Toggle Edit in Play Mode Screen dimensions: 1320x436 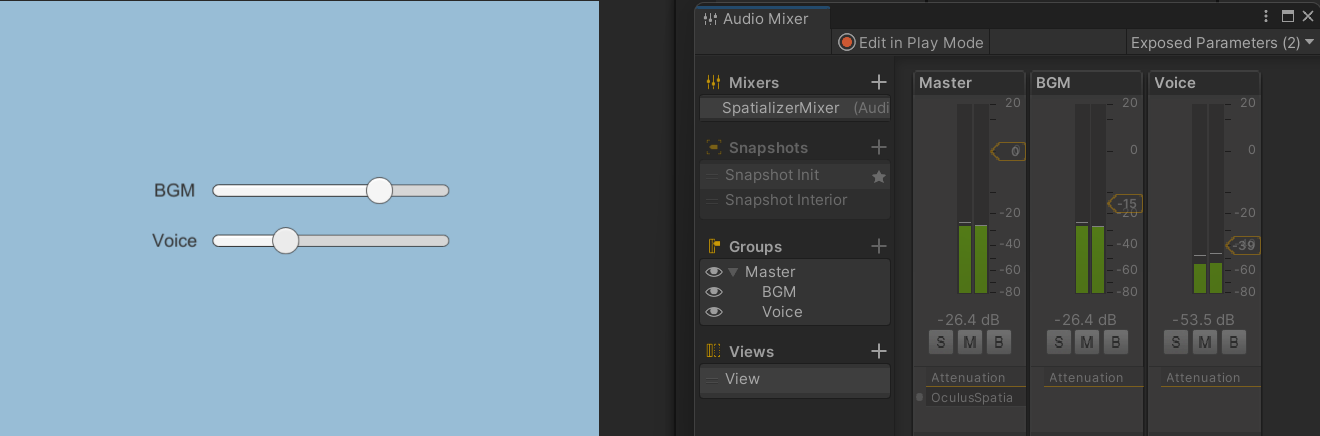coord(911,42)
